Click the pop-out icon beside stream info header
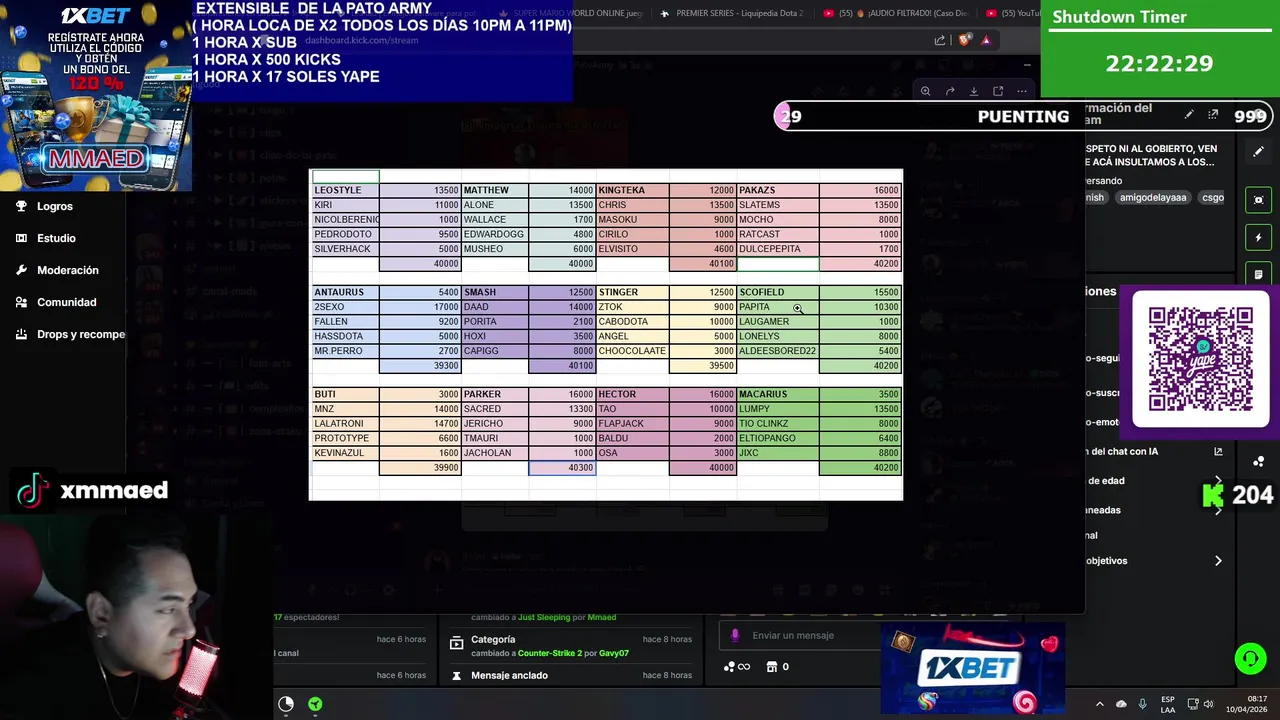The image size is (1280, 720). (1213, 115)
